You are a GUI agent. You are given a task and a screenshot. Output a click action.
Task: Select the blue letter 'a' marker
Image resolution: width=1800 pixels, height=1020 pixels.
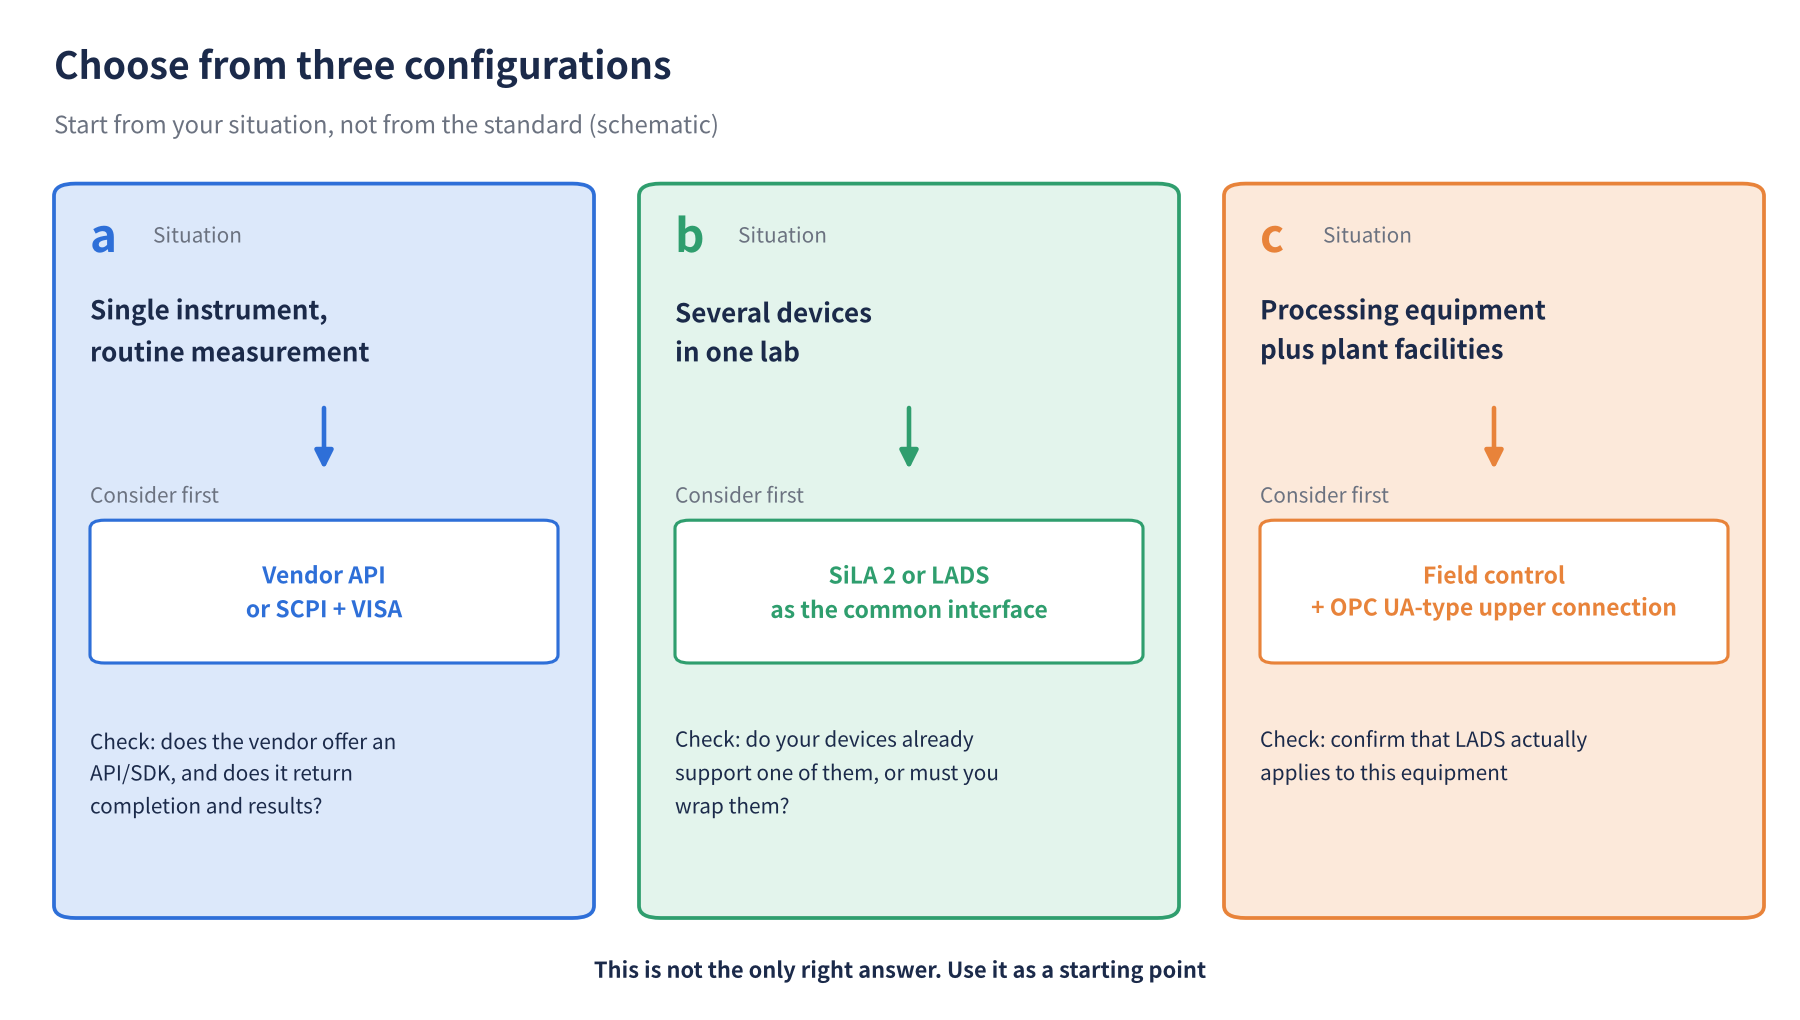pos(103,238)
